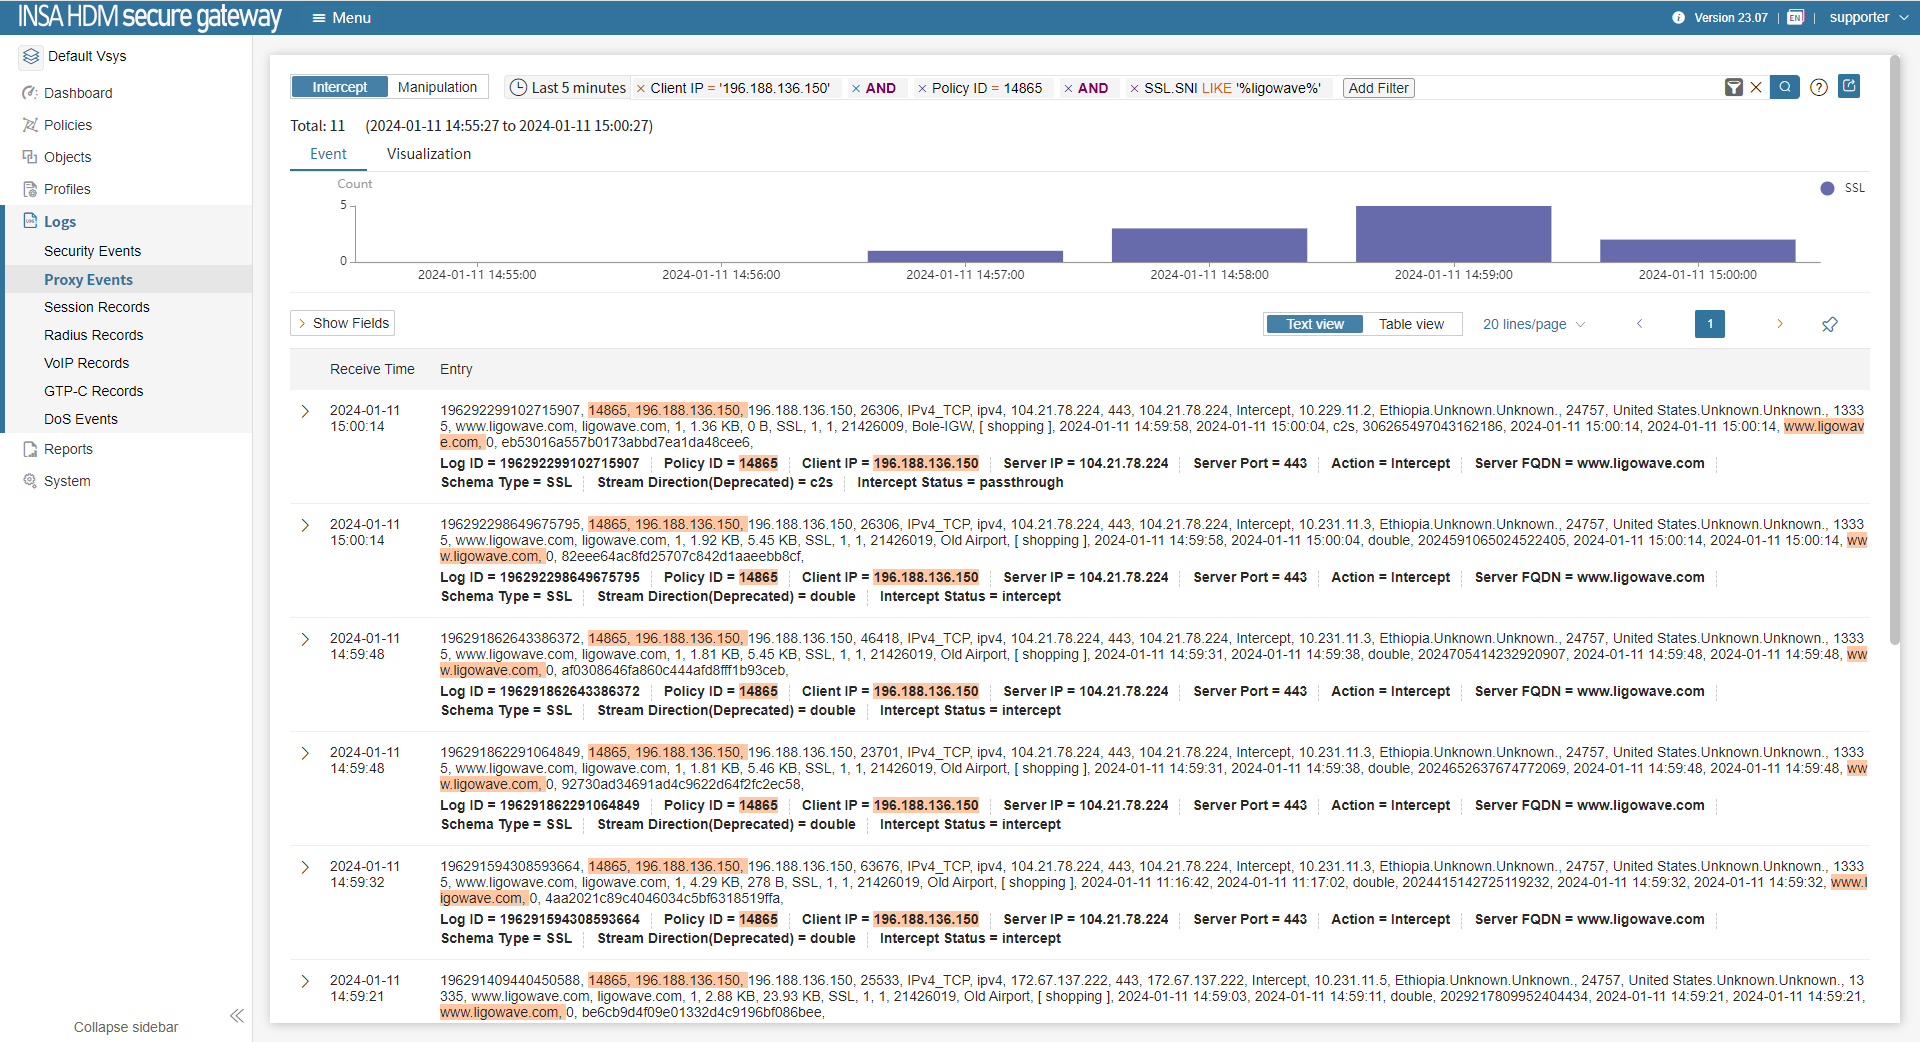
Task: Expand the first log entry at 15:00:14
Action: [x=305, y=411]
